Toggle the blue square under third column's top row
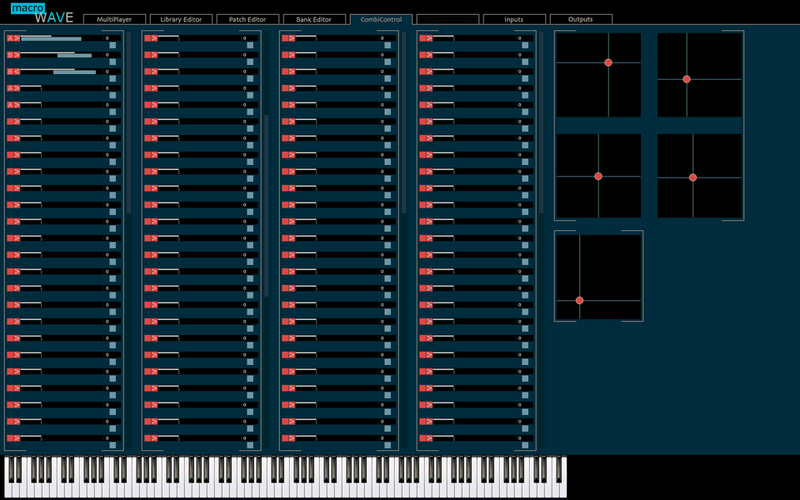Screen dimensions: 800x500 [x=388, y=45]
